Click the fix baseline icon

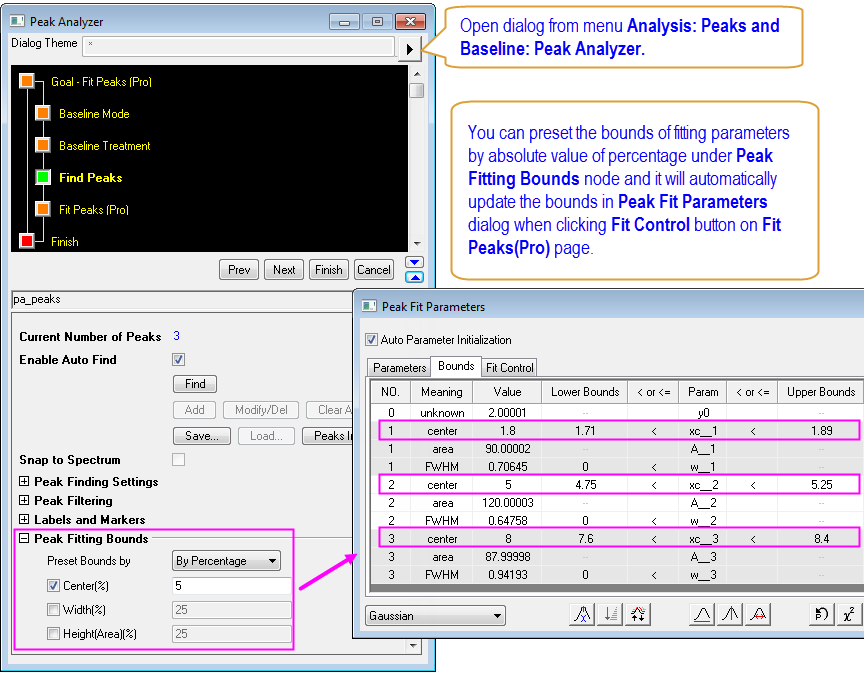click(x=702, y=614)
